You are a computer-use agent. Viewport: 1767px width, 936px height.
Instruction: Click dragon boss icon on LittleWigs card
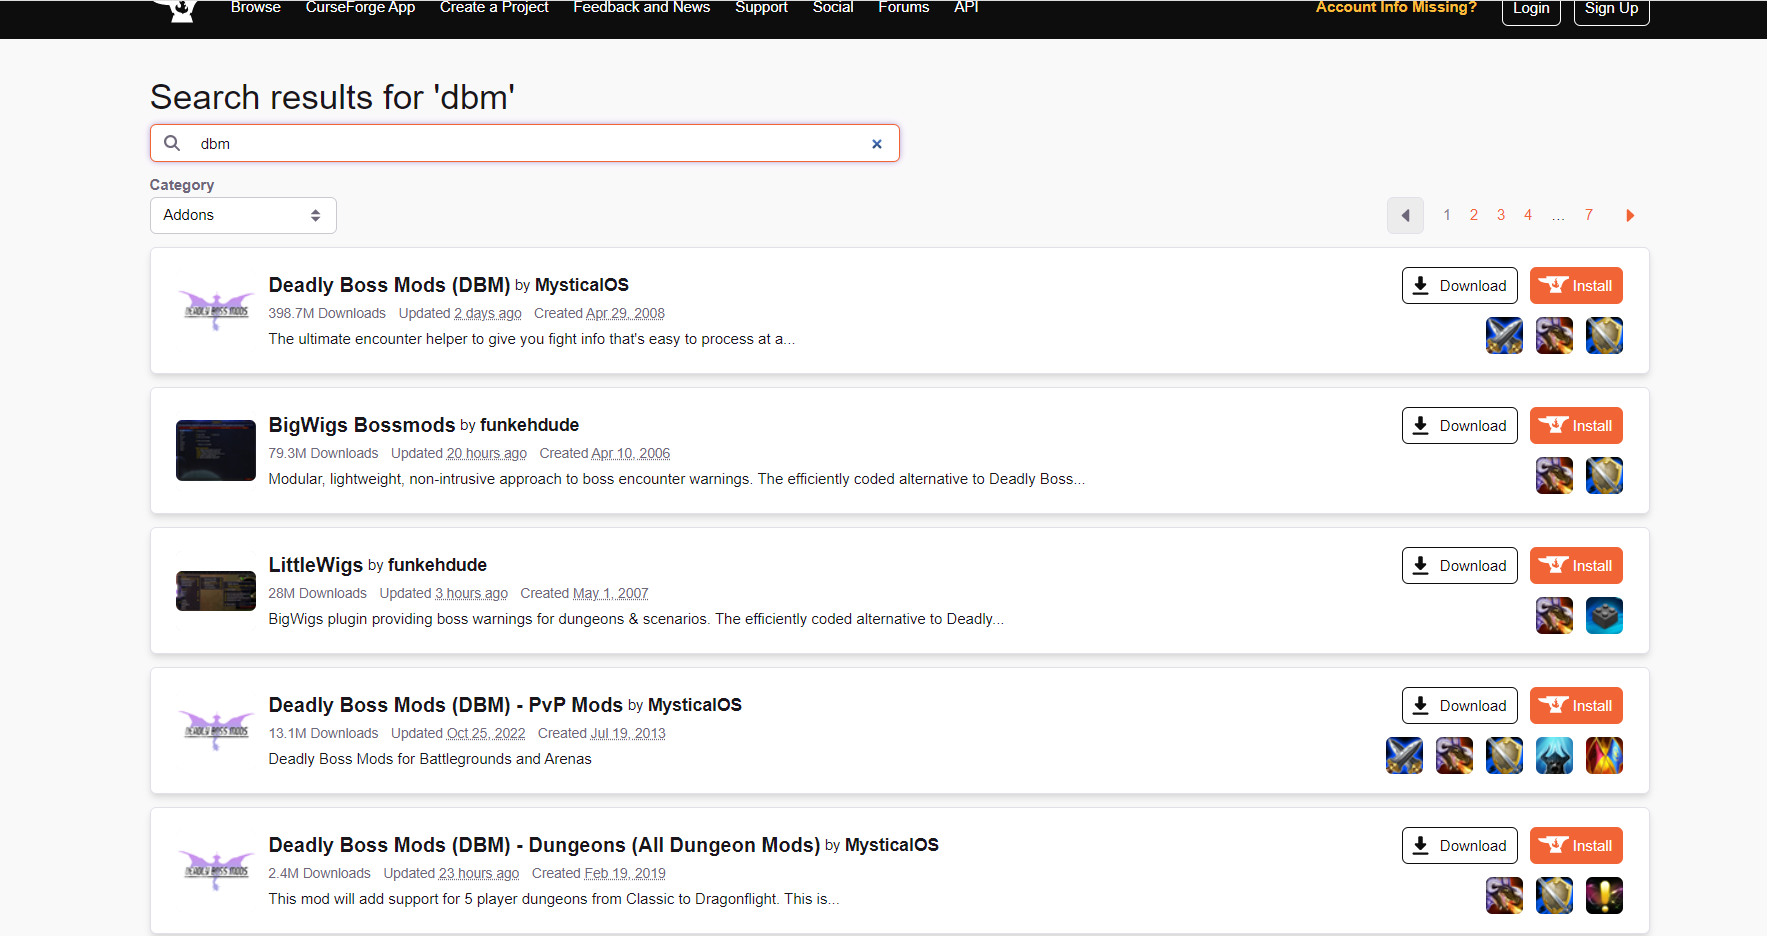tap(1554, 616)
